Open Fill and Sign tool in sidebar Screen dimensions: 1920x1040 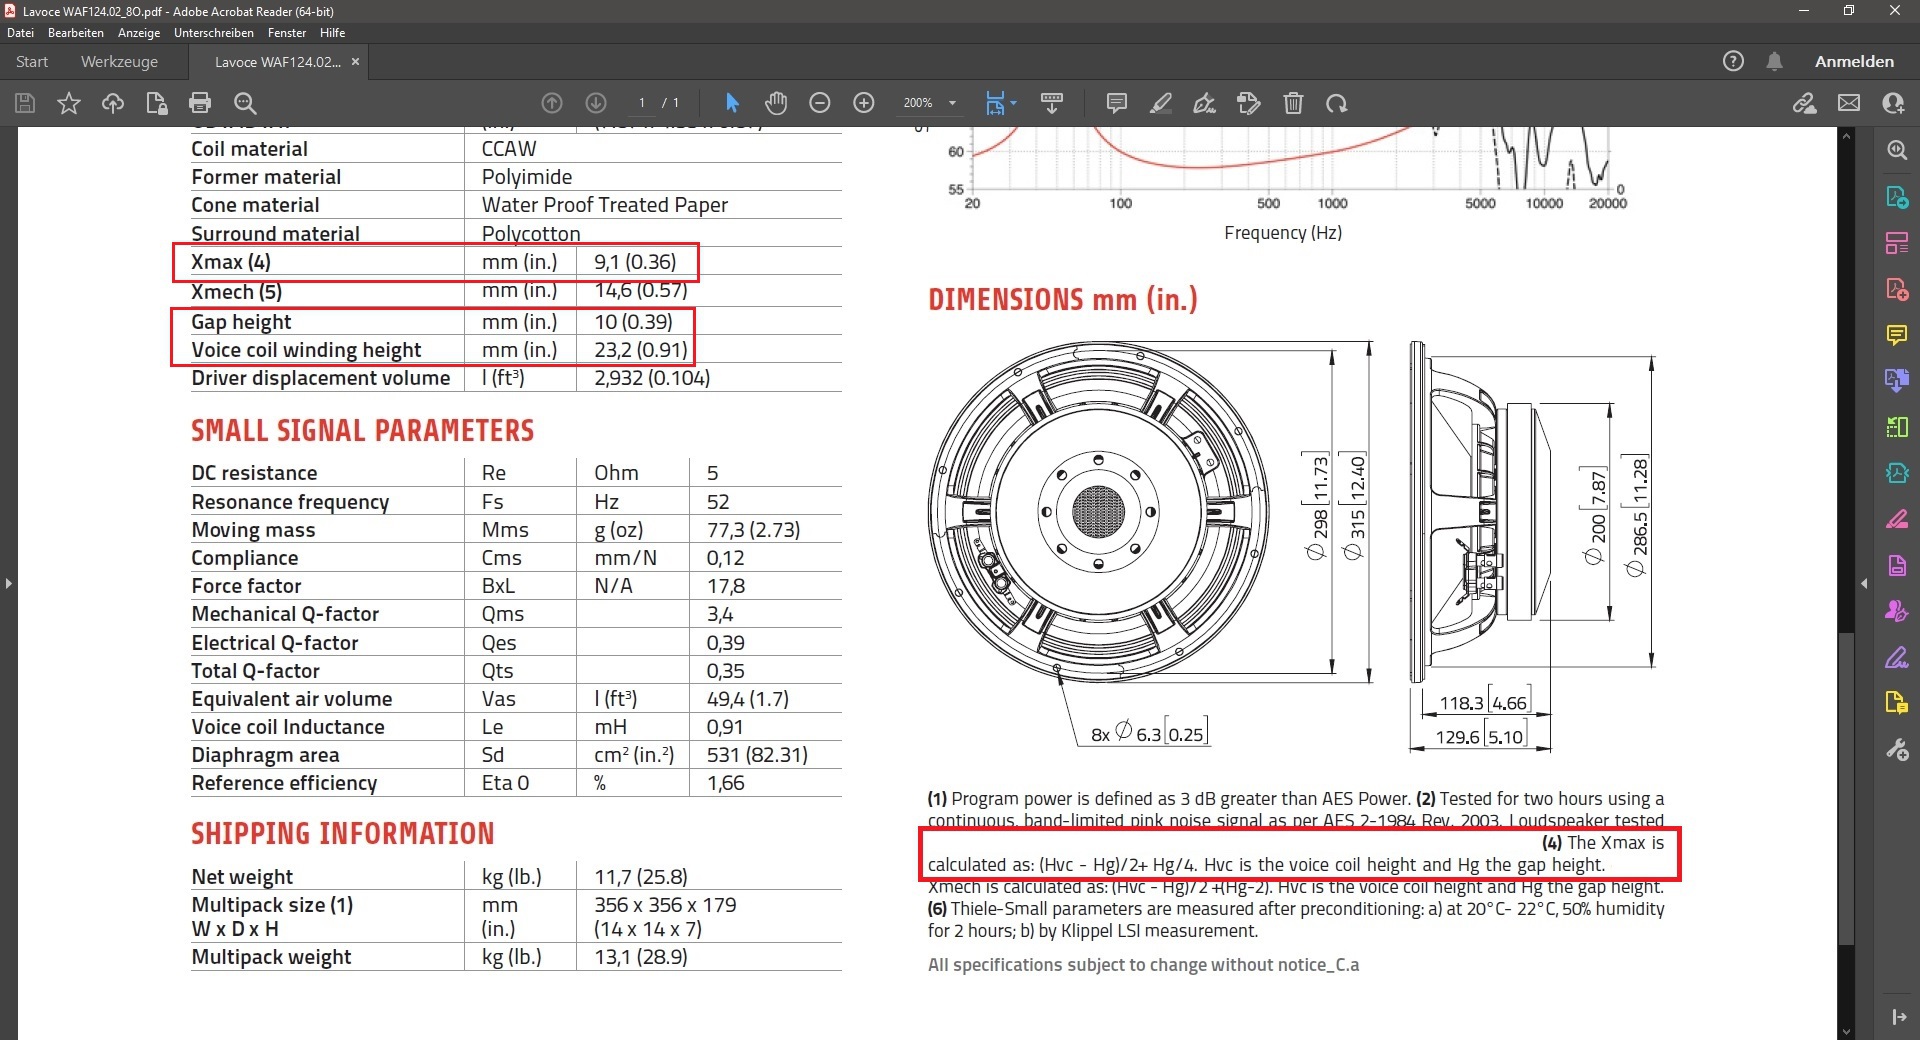tap(1897, 657)
